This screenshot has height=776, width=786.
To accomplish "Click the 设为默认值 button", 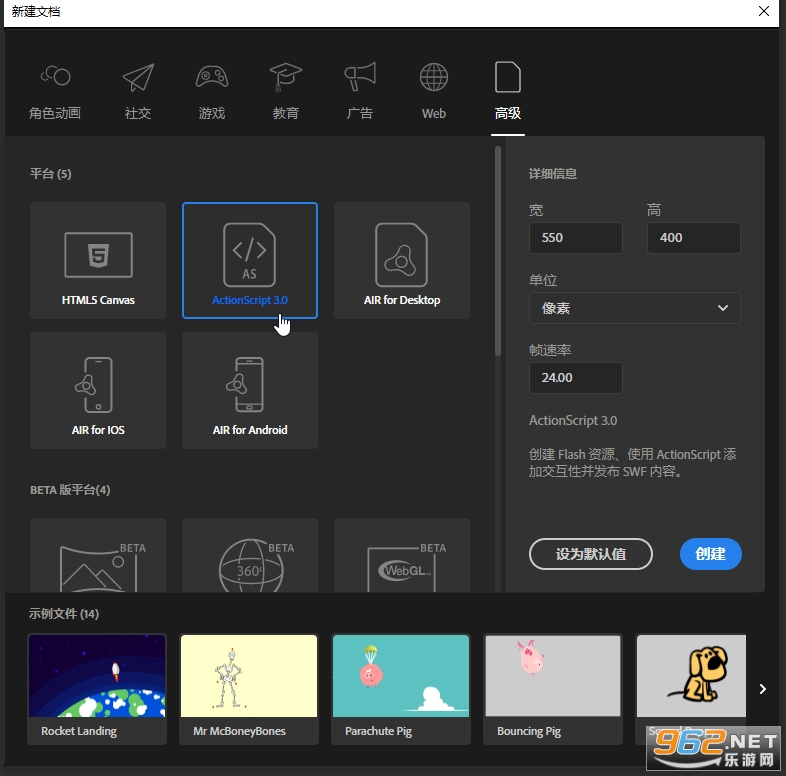I will coord(591,554).
